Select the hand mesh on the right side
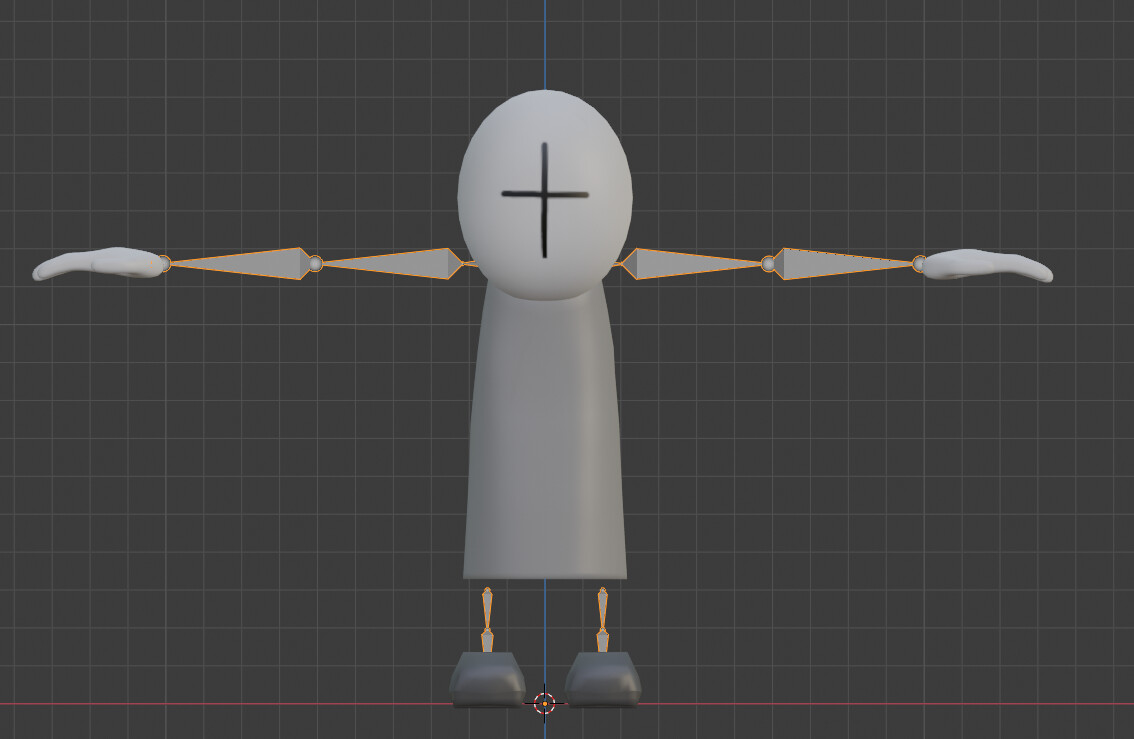The height and width of the screenshot is (739, 1134). click(x=988, y=265)
